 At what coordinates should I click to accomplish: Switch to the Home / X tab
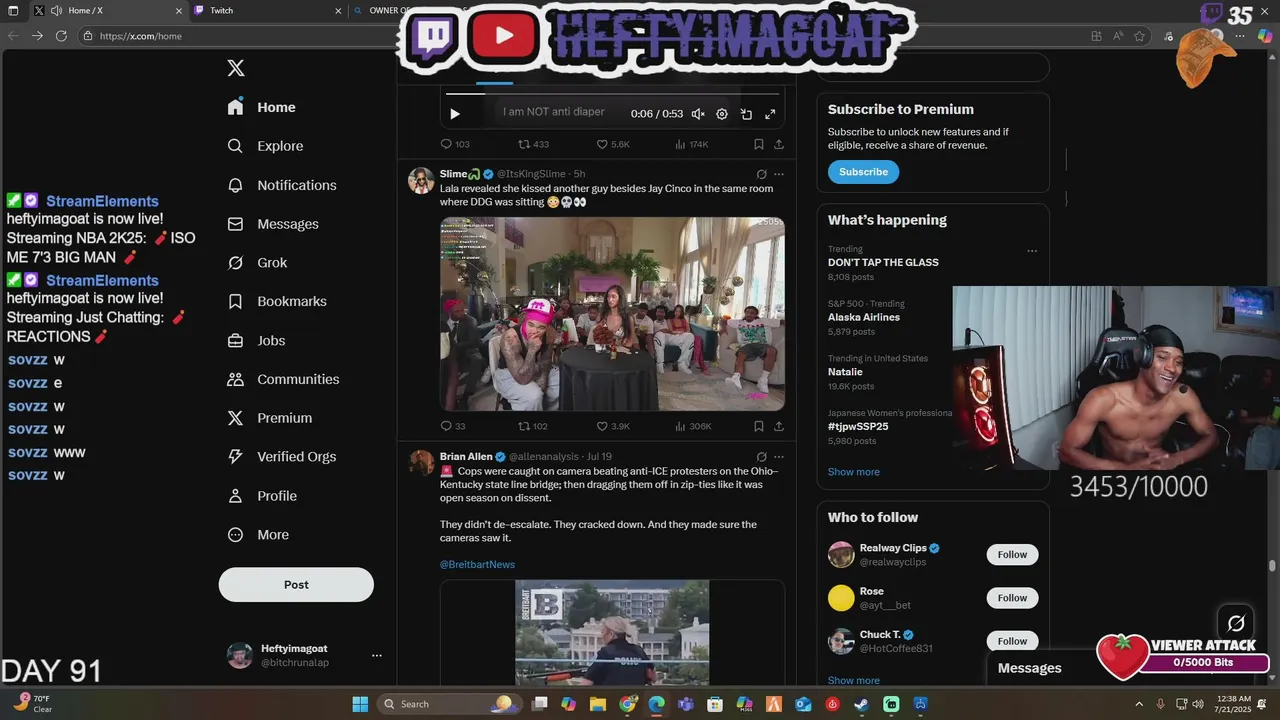coord(108,11)
